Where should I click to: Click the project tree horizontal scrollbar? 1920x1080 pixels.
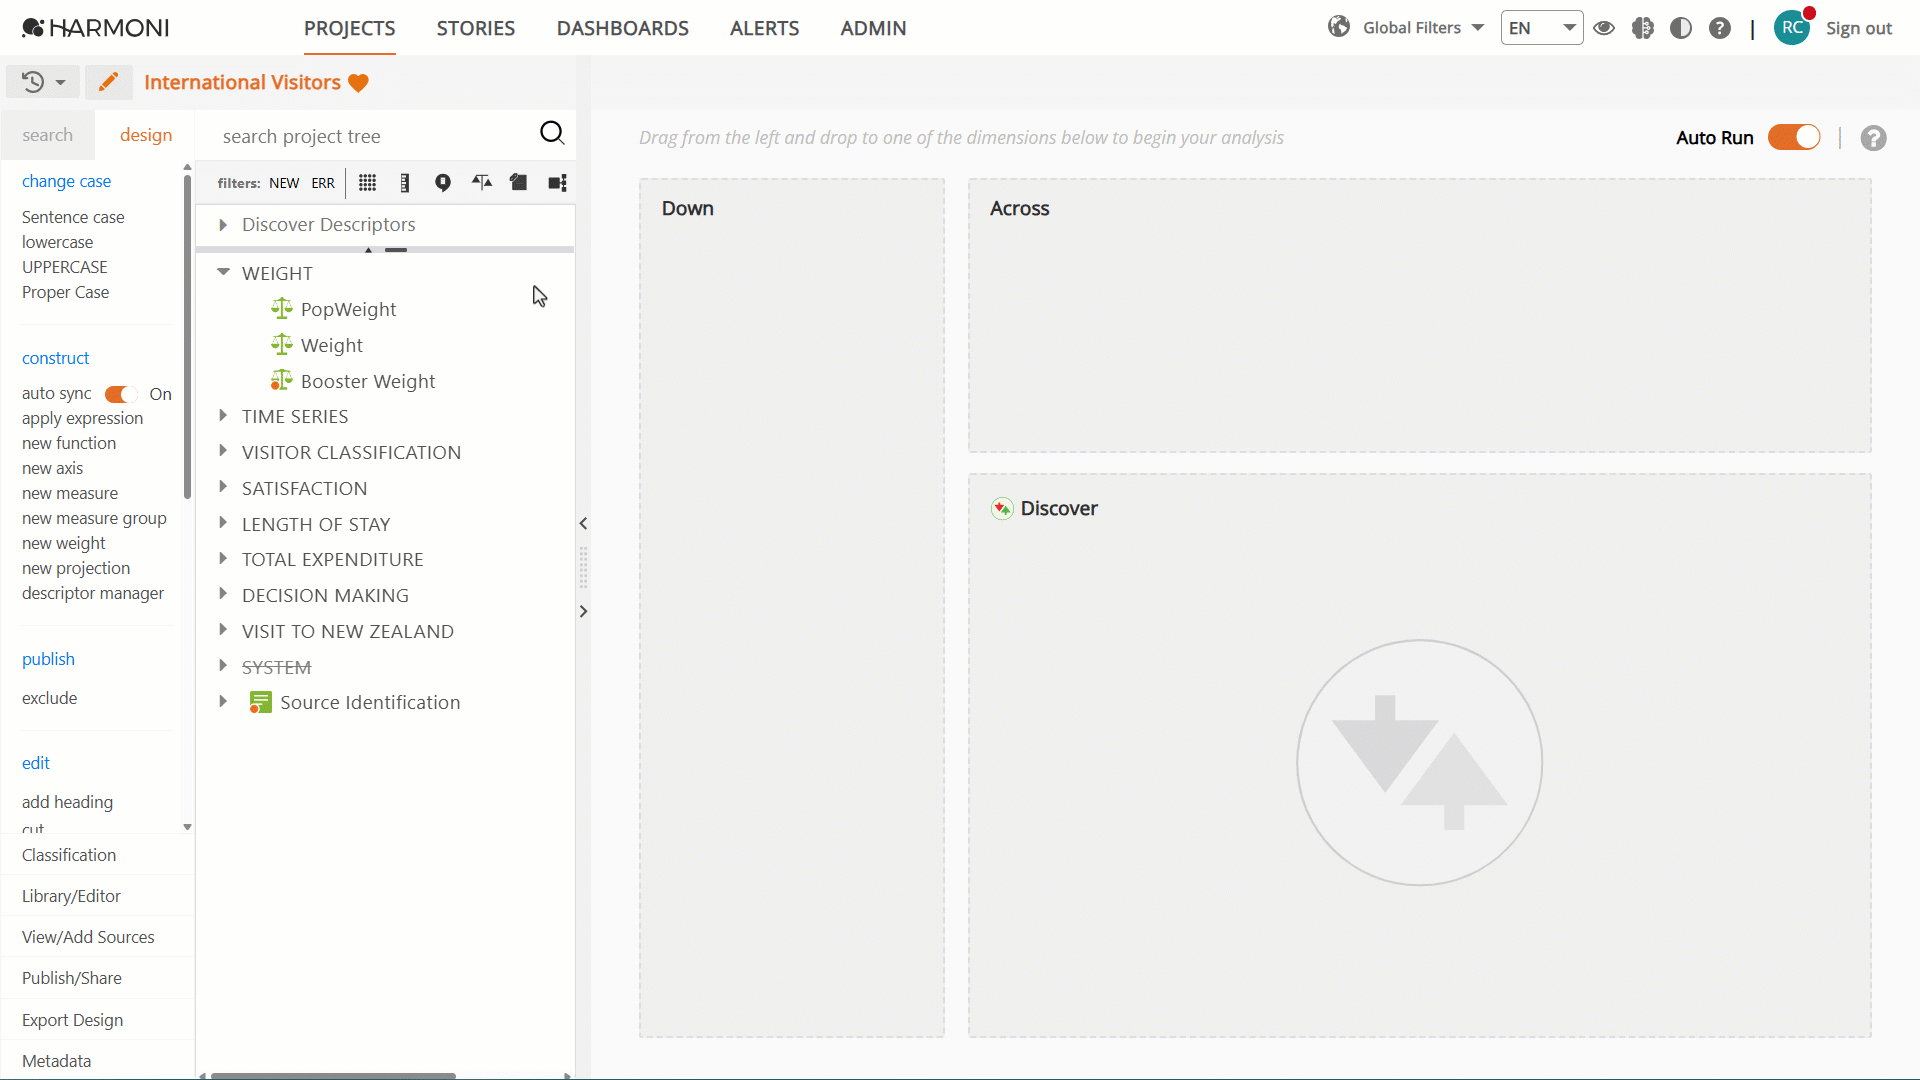point(332,1076)
